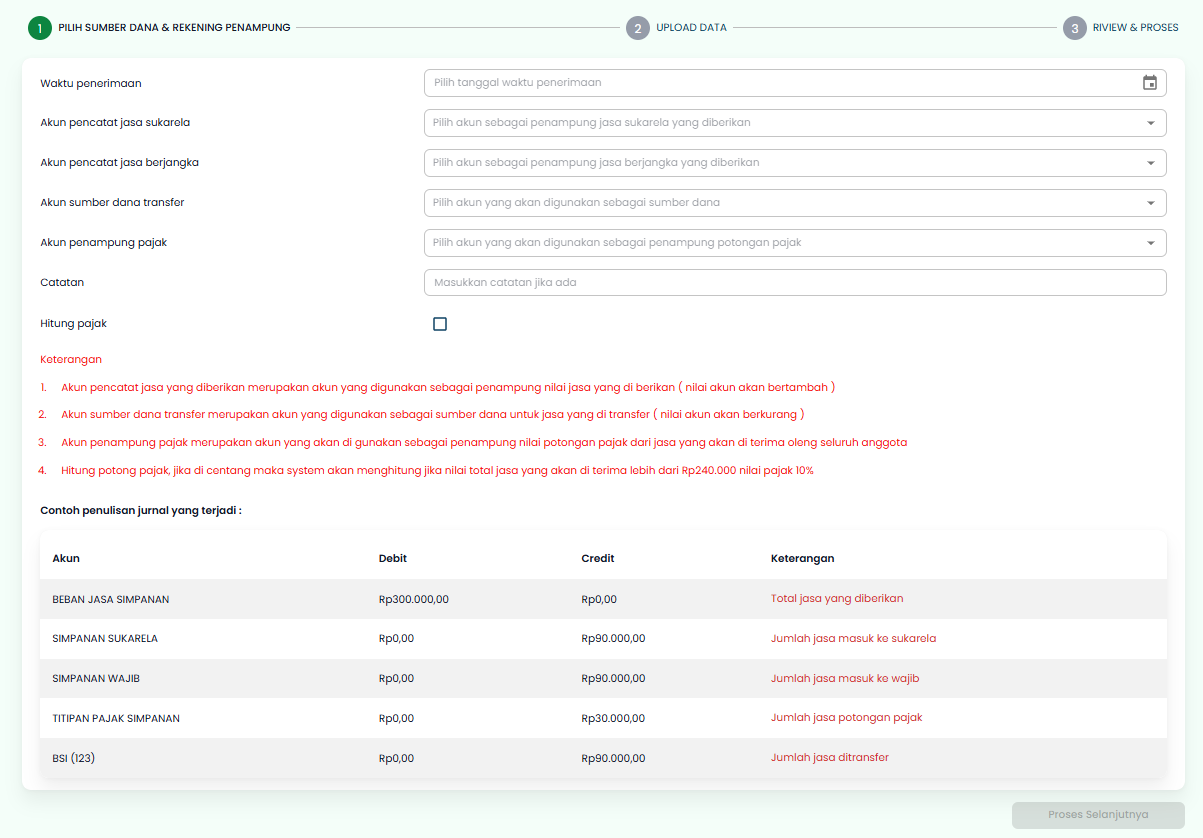This screenshot has height=838, width=1203.
Task: Select the Upload Data step label
Action: (x=691, y=28)
